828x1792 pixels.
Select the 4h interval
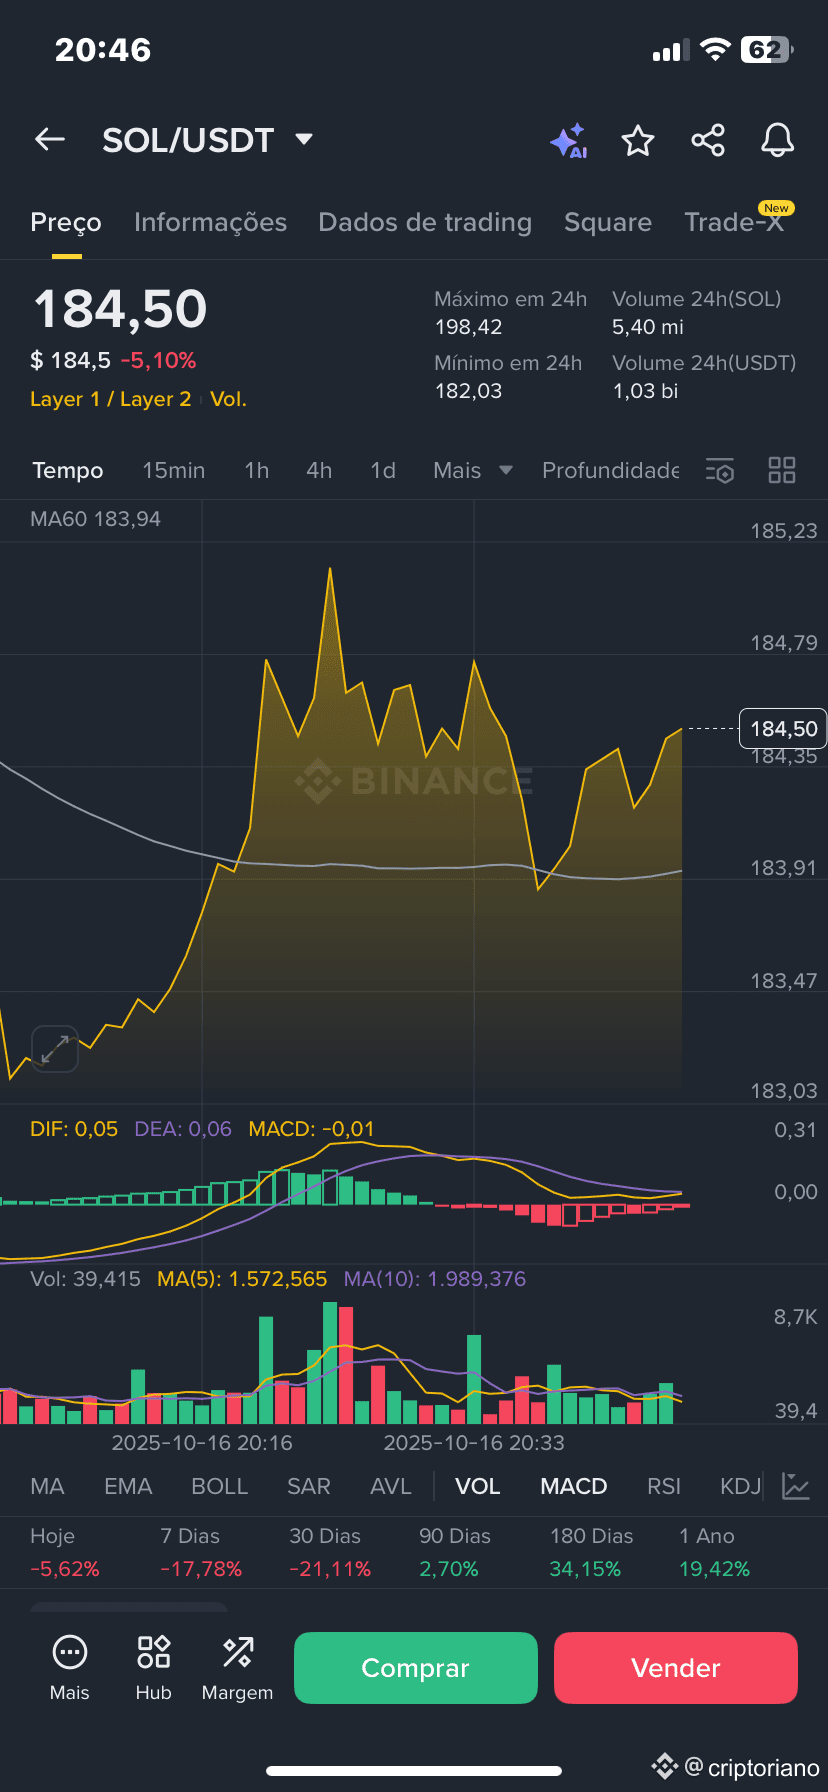click(x=319, y=470)
